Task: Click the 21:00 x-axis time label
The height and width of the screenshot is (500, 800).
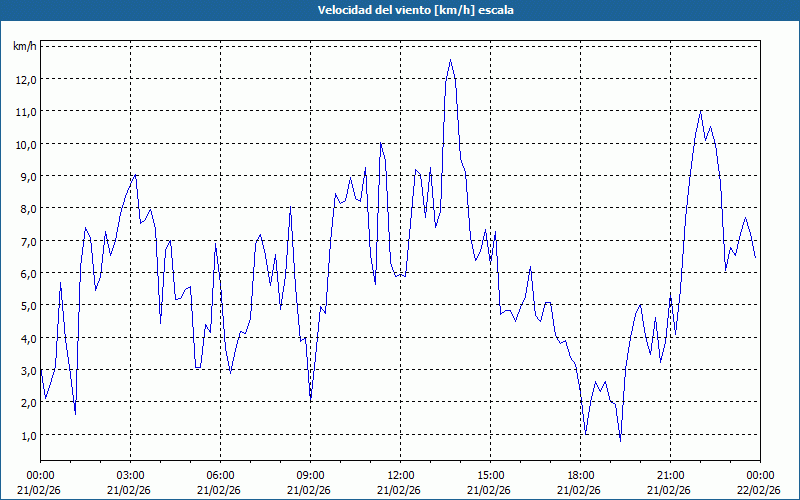Action: tap(670, 475)
